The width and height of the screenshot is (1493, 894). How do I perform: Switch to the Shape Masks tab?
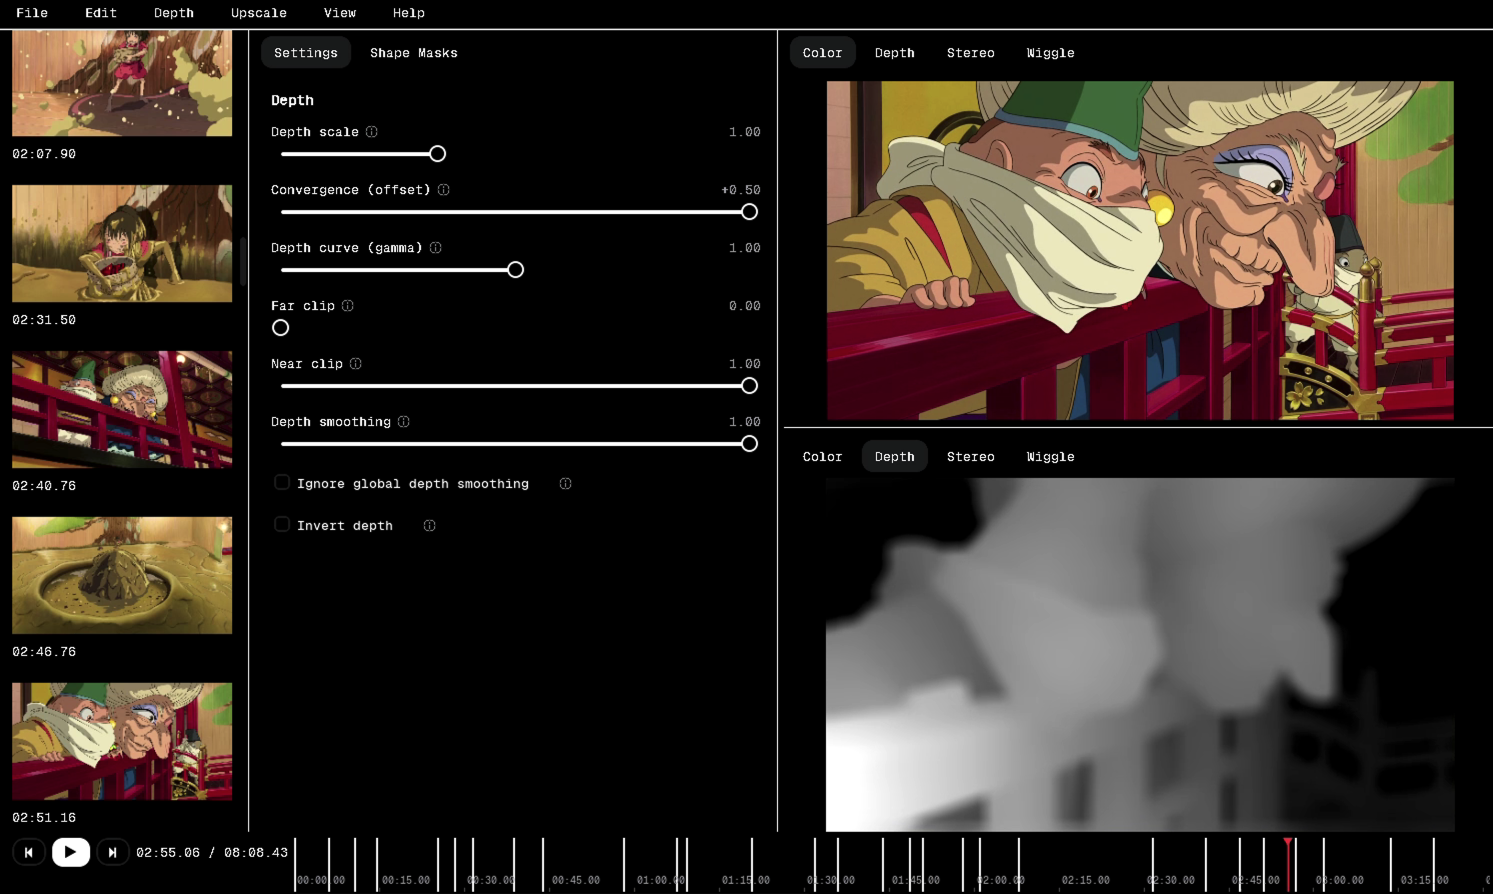point(414,53)
